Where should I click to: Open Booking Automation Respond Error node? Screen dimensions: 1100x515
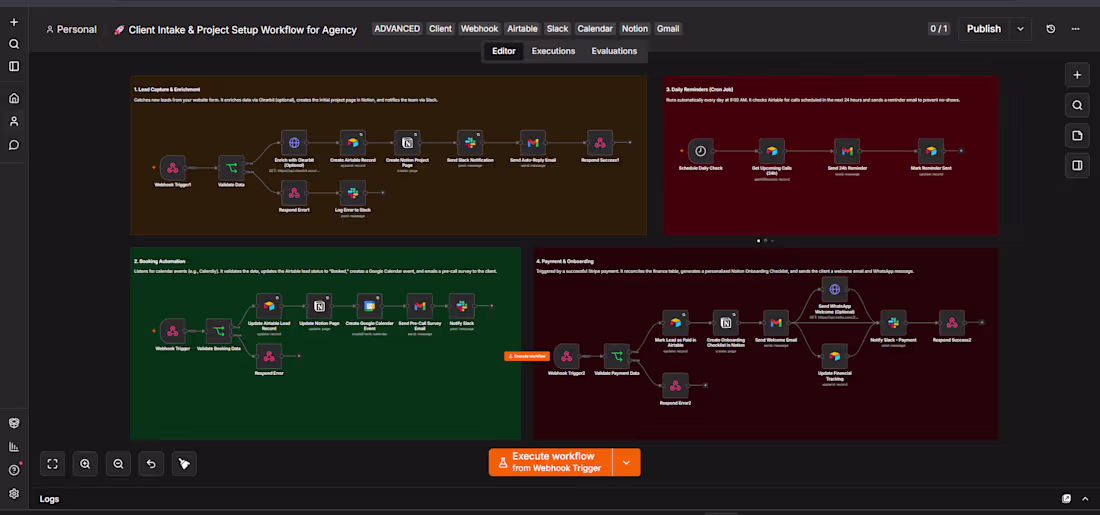269,356
